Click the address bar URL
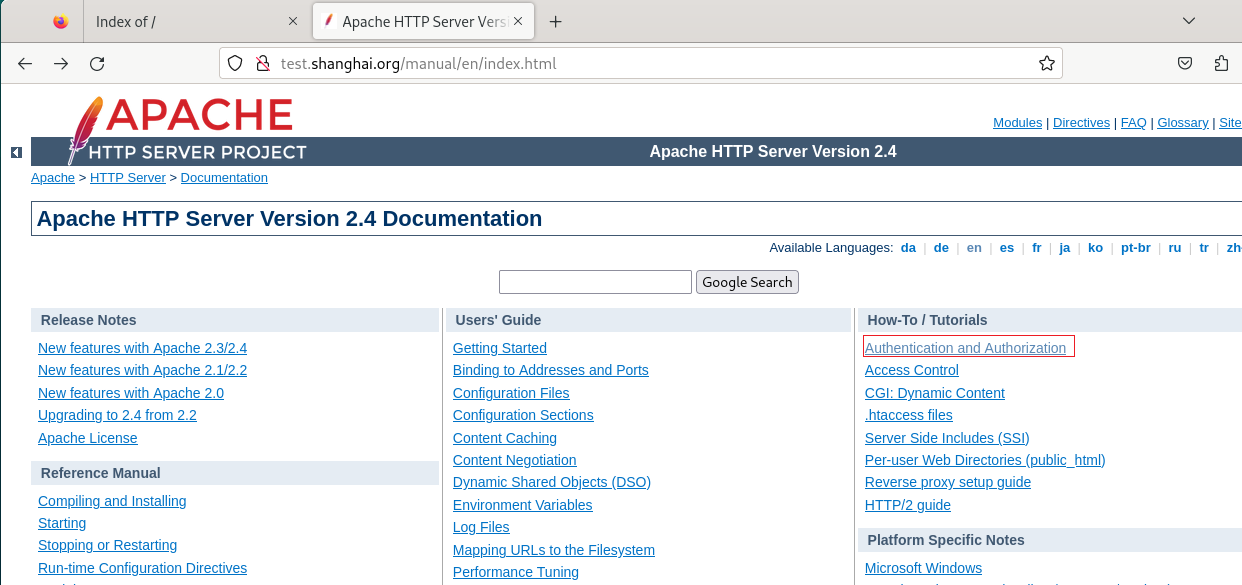Viewport: 1242px width, 585px height. (x=418, y=64)
